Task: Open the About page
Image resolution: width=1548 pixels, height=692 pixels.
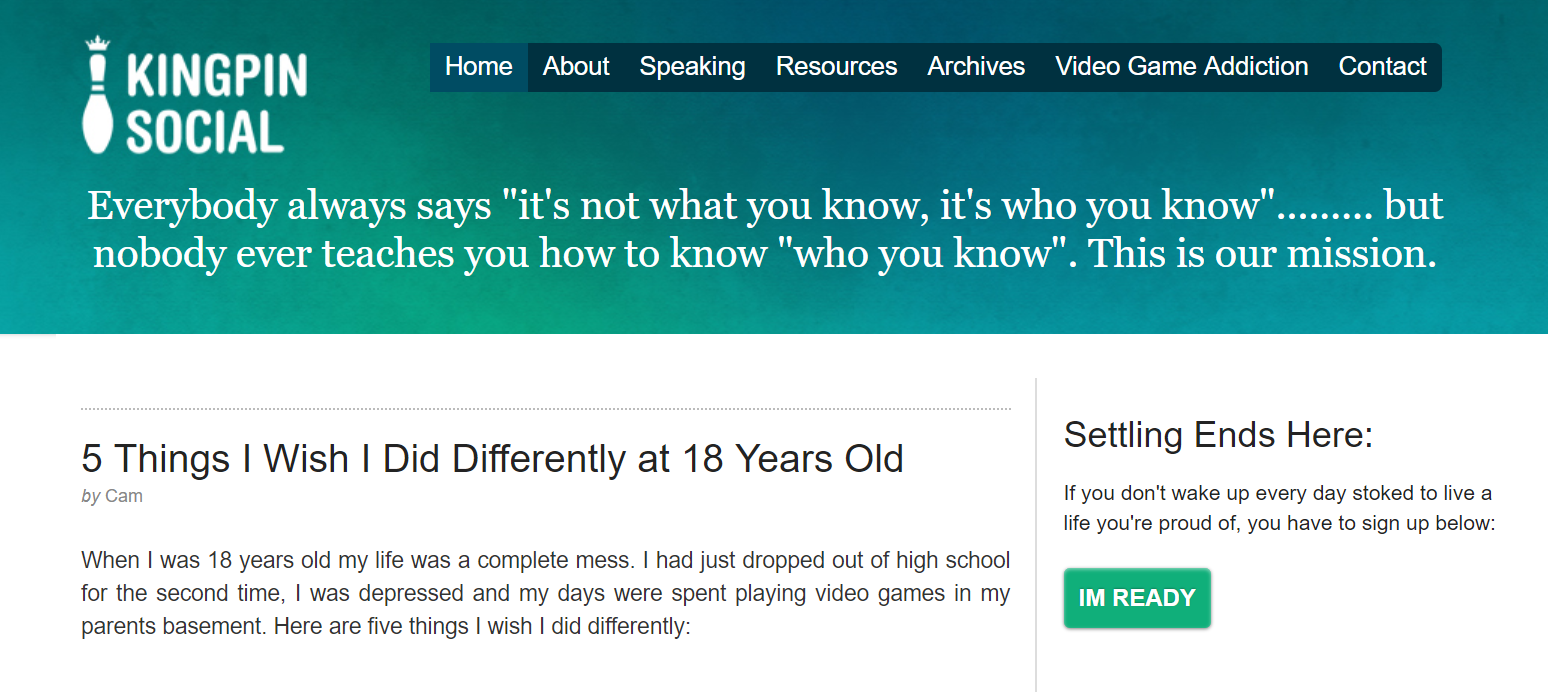Action: (576, 67)
